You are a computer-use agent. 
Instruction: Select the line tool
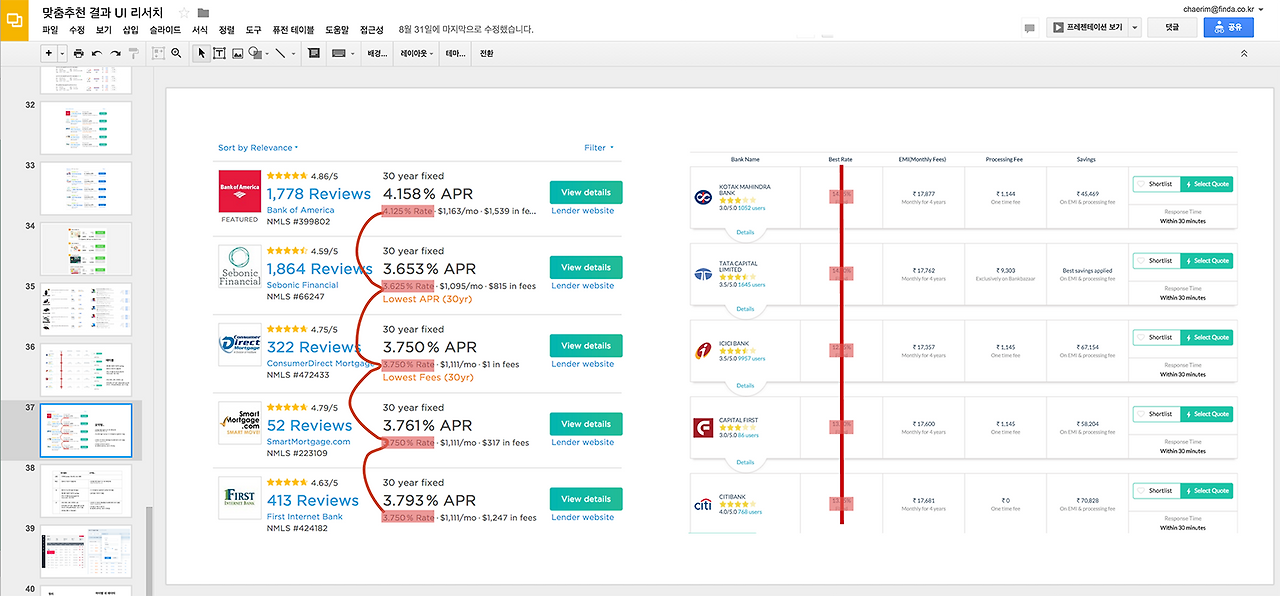click(x=281, y=53)
